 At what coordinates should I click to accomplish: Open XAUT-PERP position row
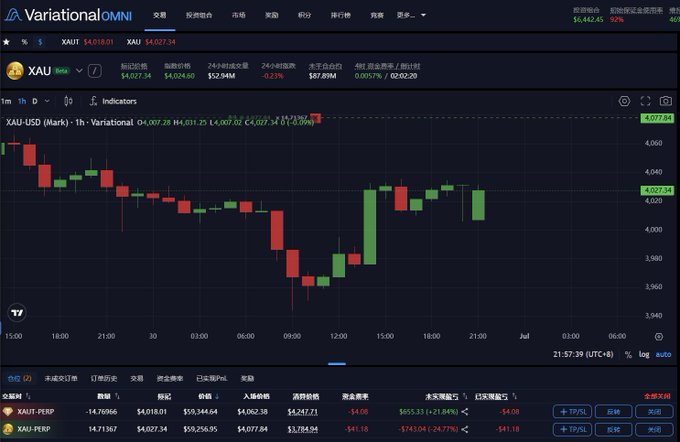click(x=340, y=412)
